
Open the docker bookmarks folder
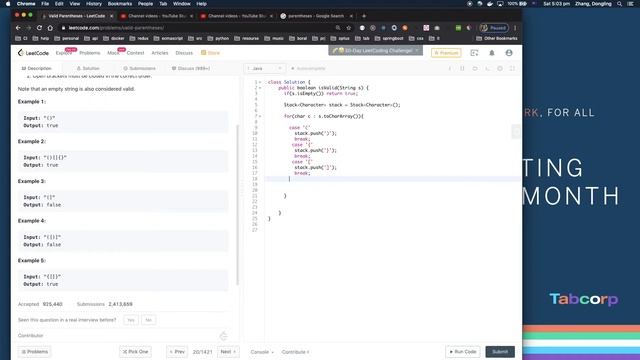[x=114, y=38]
